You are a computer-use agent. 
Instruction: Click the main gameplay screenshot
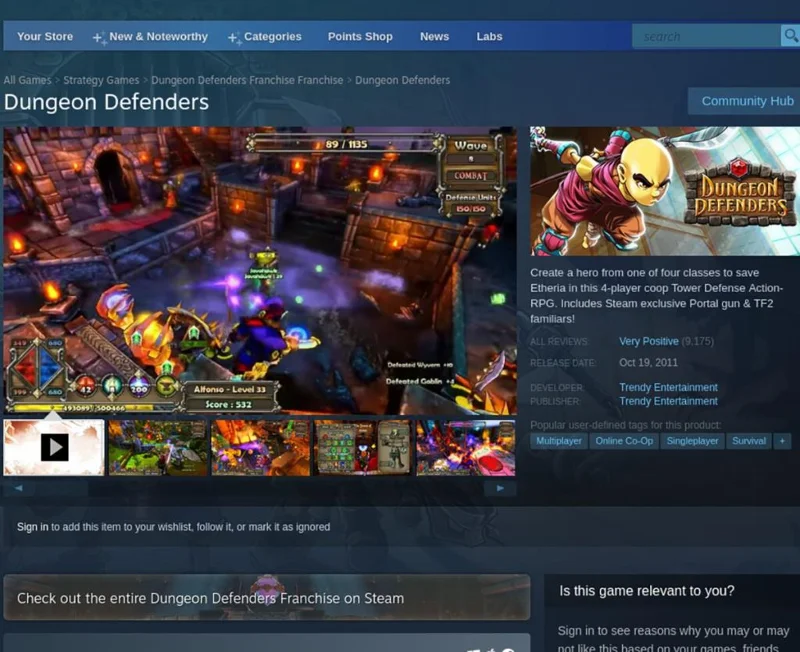coord(260,270)
